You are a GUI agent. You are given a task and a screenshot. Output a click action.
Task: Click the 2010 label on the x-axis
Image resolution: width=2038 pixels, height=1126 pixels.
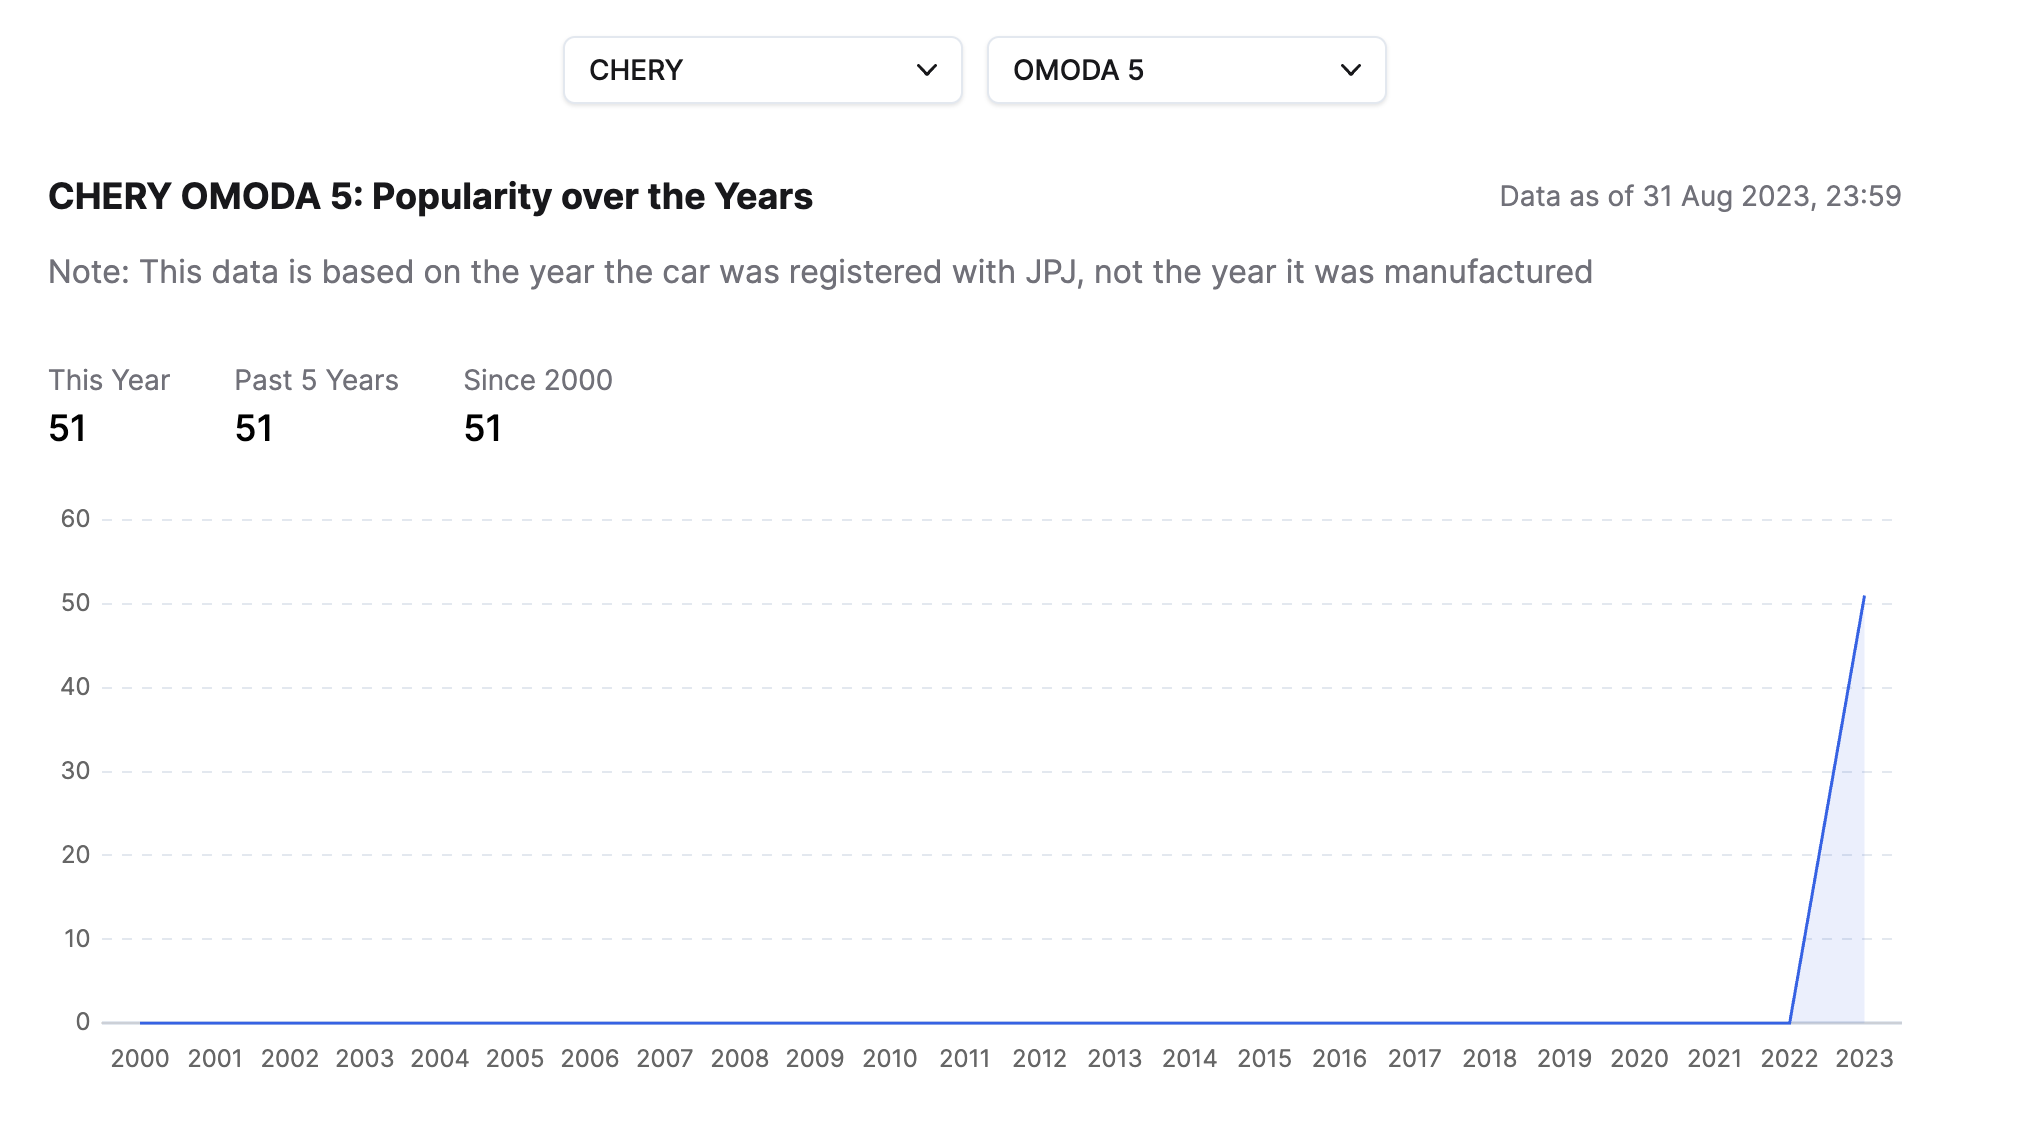(x=890, y=1059)
